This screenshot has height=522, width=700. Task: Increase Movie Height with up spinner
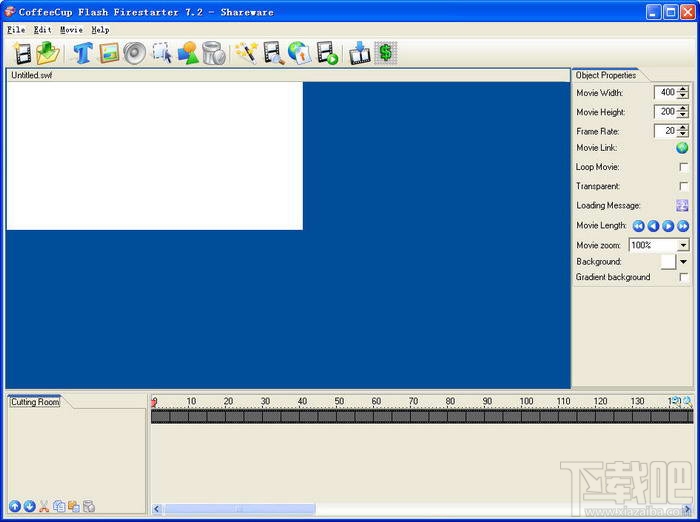coord(683,109)
